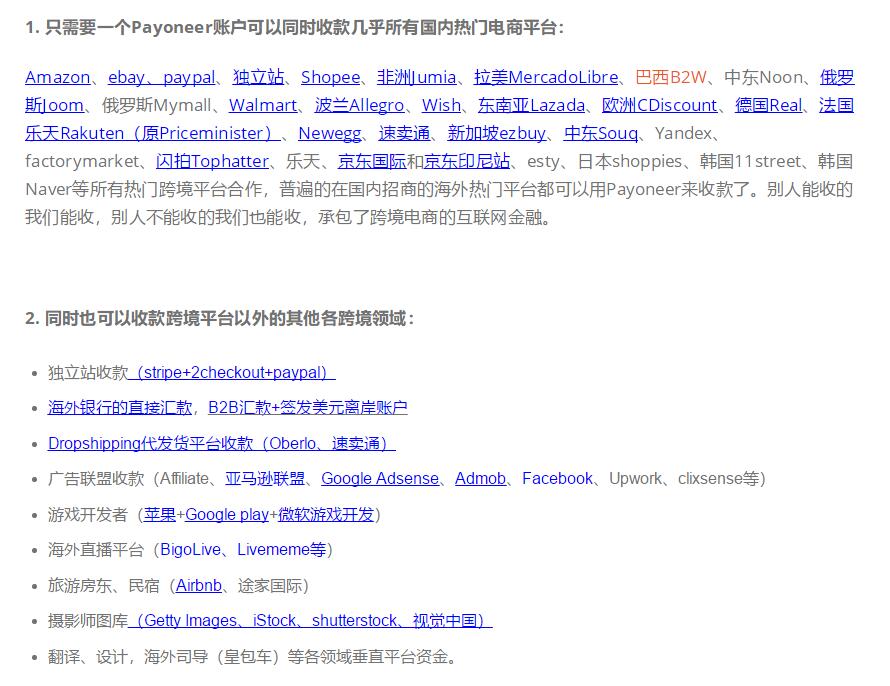Click the 游戏开发者 label text
890x686 pixels.
pos(88,515)
